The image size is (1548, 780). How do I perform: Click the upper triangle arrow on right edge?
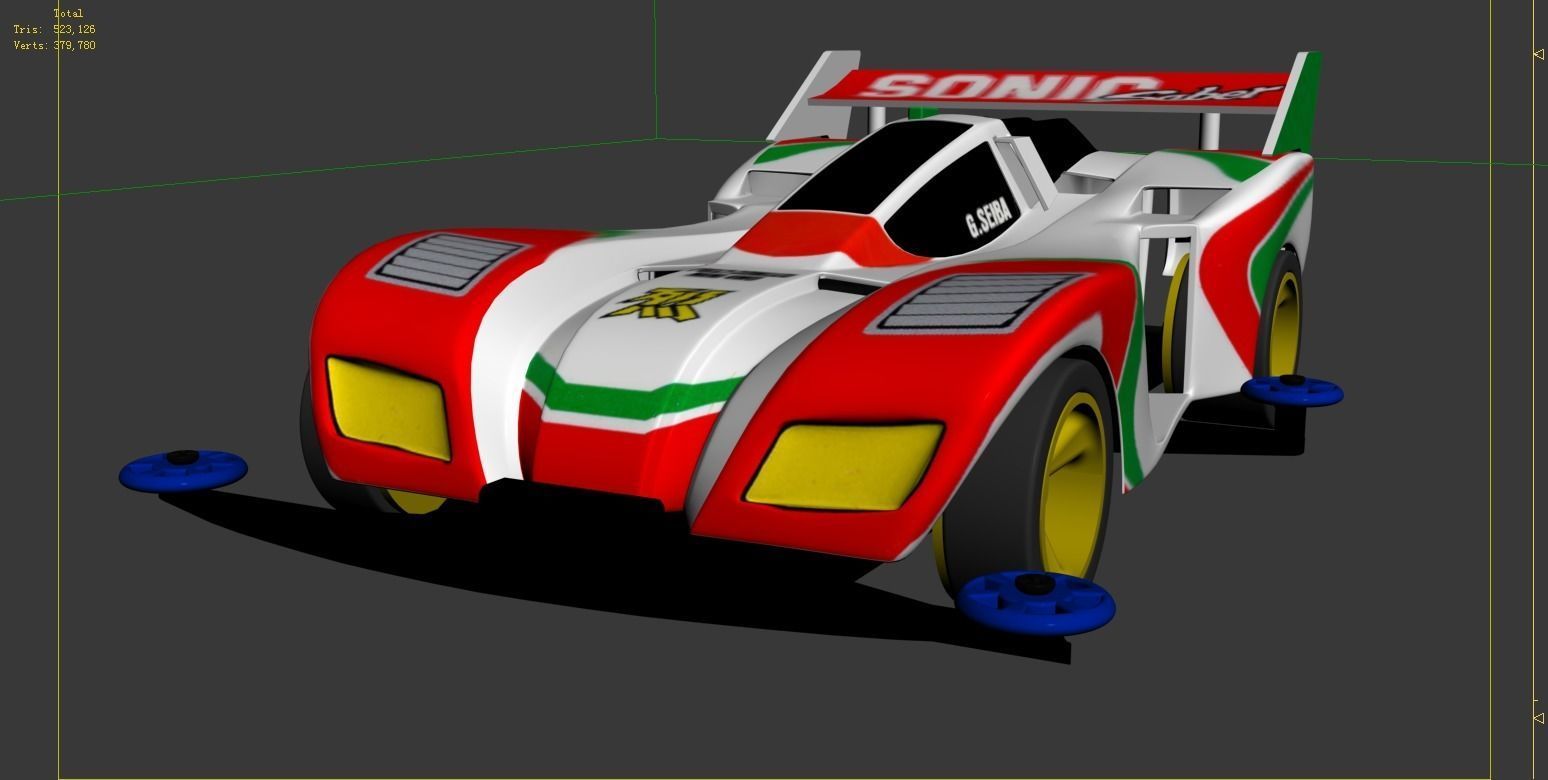1538,54
